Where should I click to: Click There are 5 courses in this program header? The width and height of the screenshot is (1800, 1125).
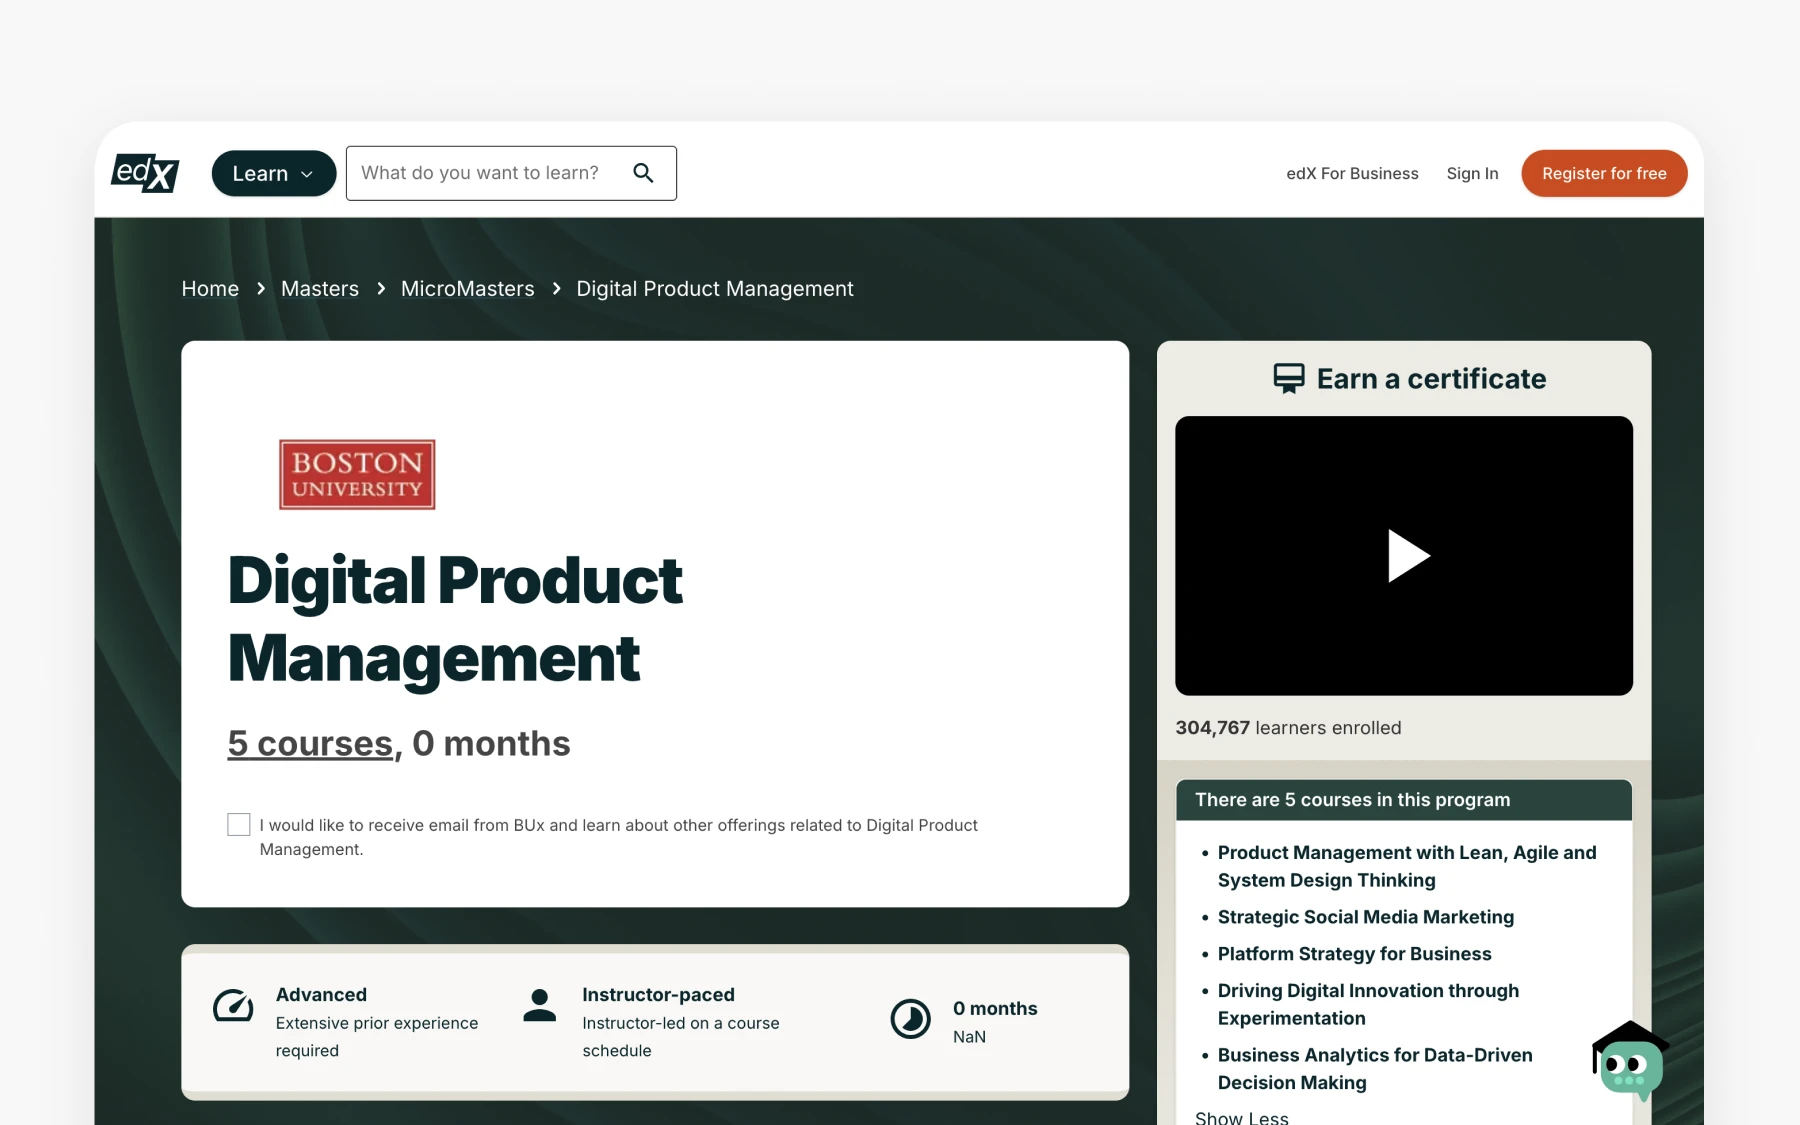[1403, 800]
